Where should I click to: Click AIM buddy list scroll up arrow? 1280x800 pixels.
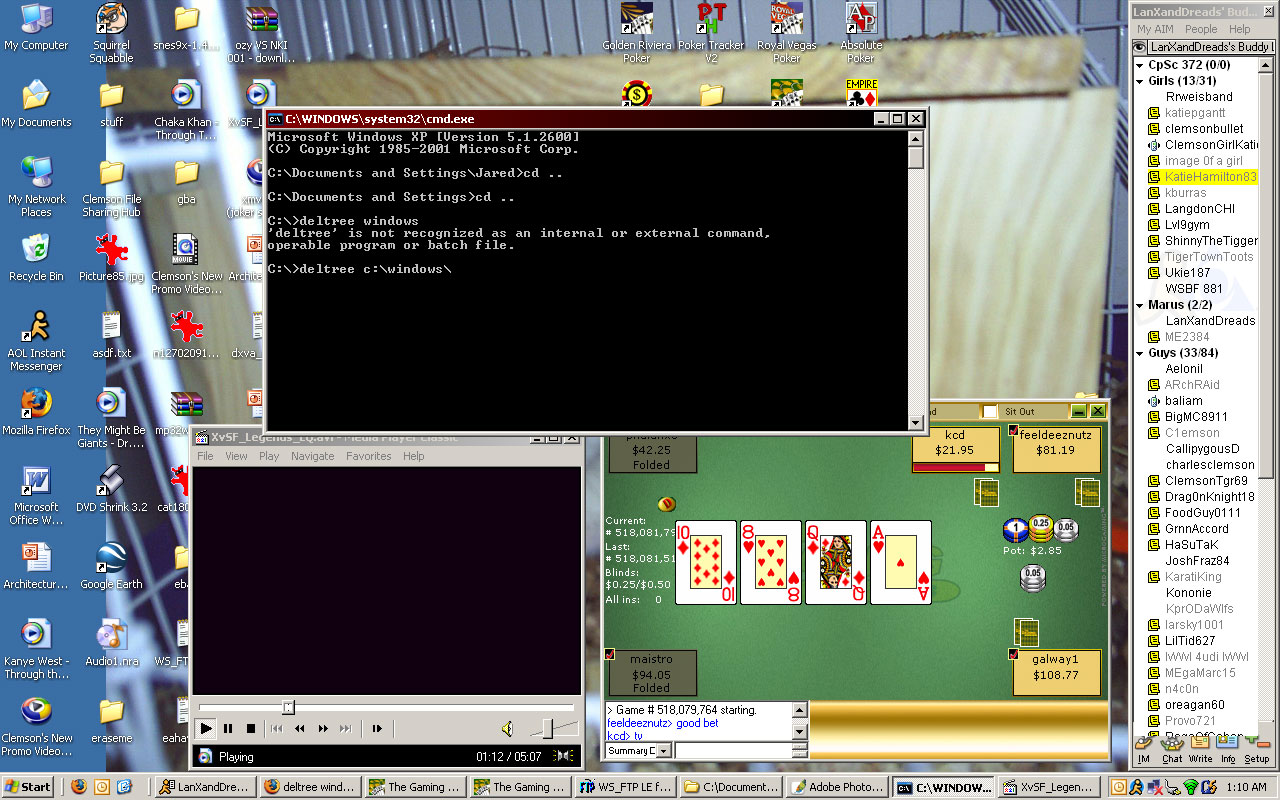(1266, 64)
